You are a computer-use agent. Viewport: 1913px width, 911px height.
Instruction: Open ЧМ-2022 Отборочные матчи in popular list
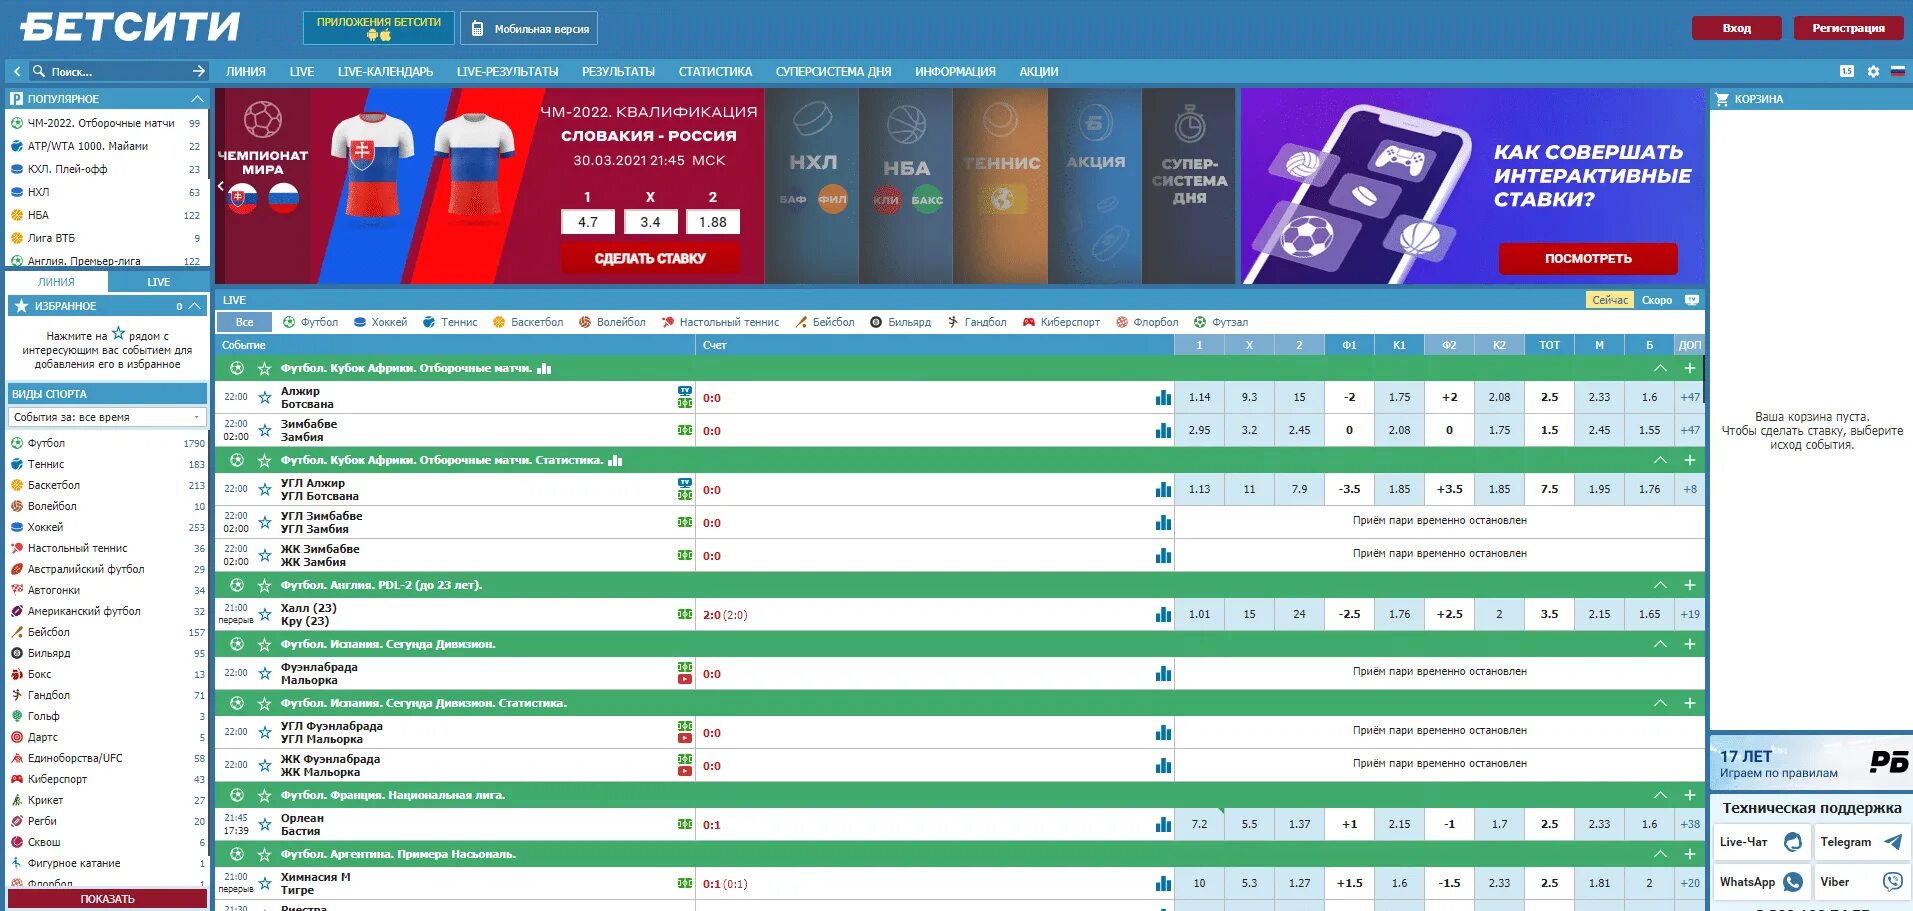[x=101, y=123]
